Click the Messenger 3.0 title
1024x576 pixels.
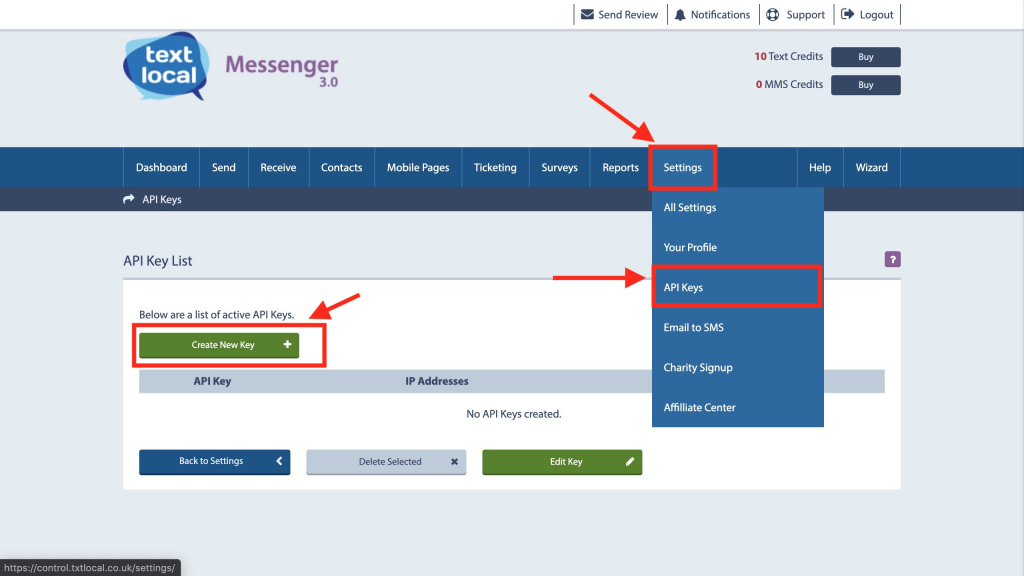[281, 71]
